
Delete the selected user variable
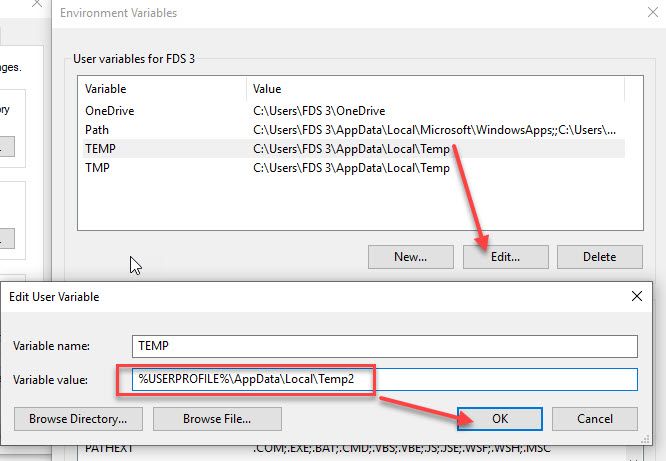click(x=599, y=257)
